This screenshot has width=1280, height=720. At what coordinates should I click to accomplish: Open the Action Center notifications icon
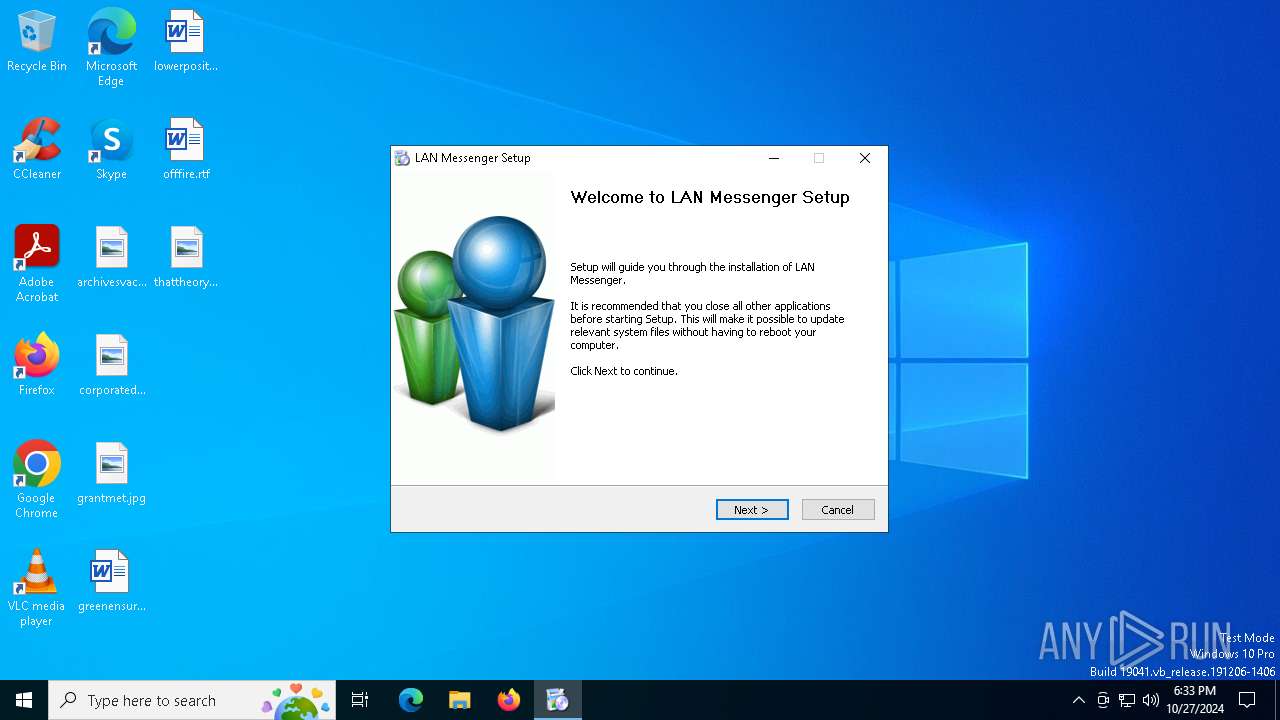tap(1247, 700)
